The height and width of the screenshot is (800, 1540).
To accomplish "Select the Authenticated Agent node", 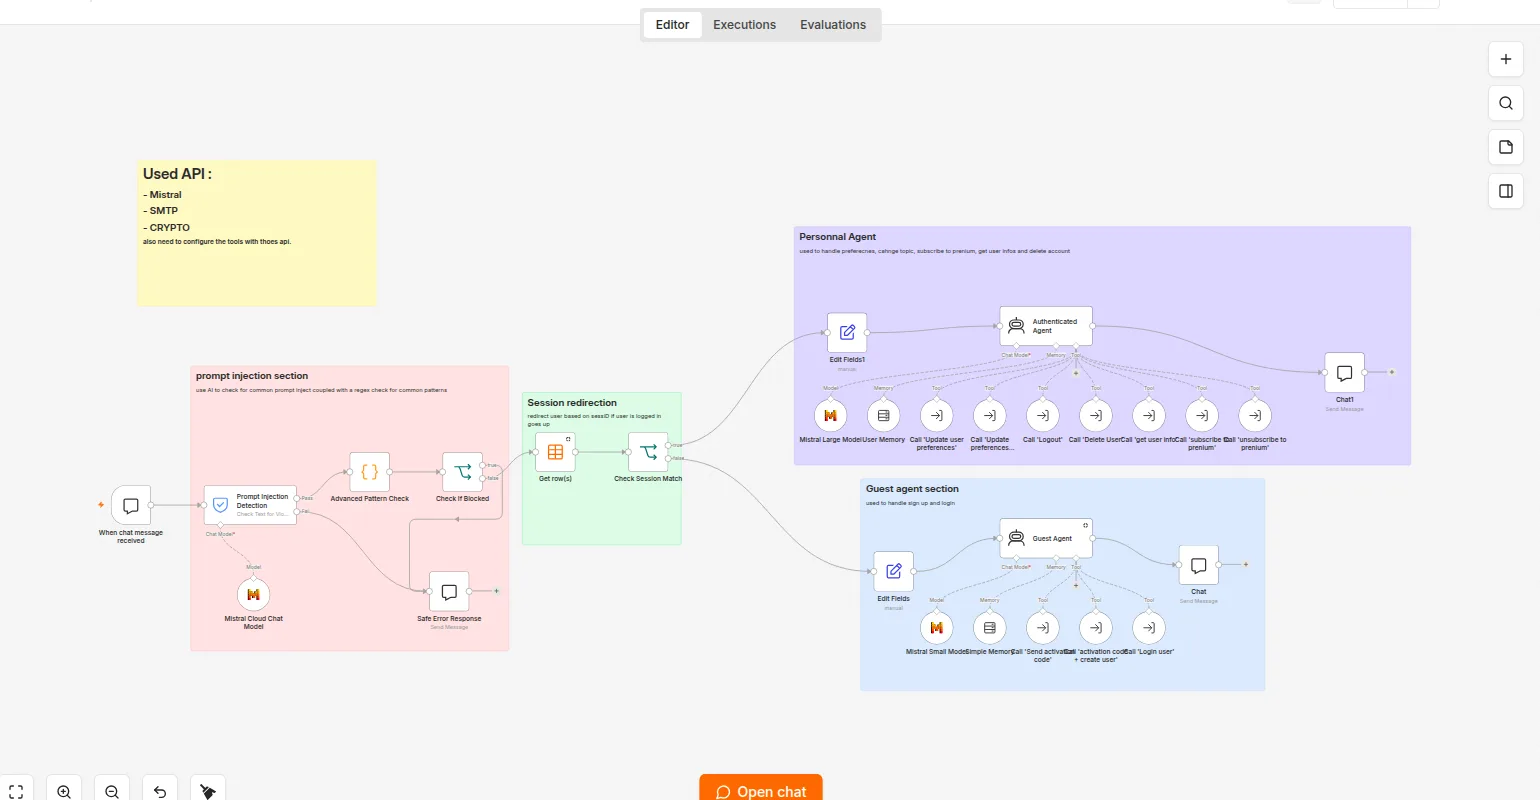I will 1046,326.
